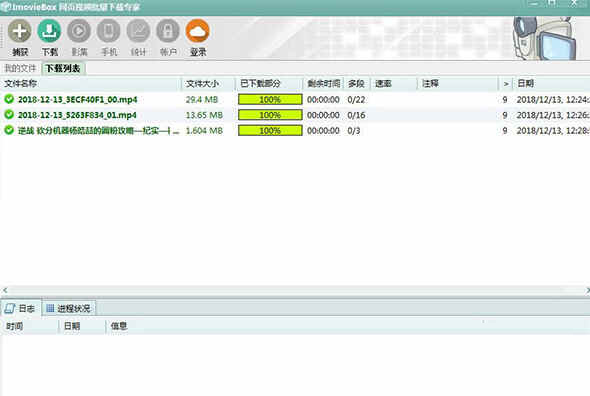The image size is (590, 396).
Task: Click the 信息 log column header
Action: (x=348, y=326)
